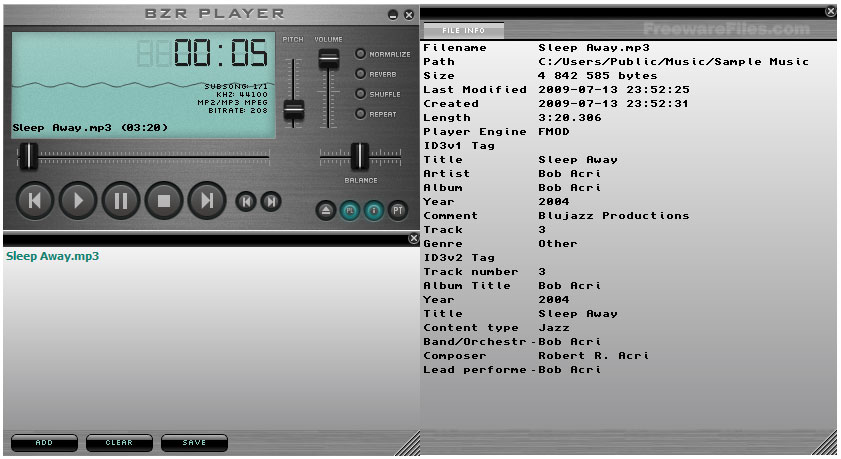Skip to the previous track
This screenshot has width=841, height=459.
click(35, 201)
